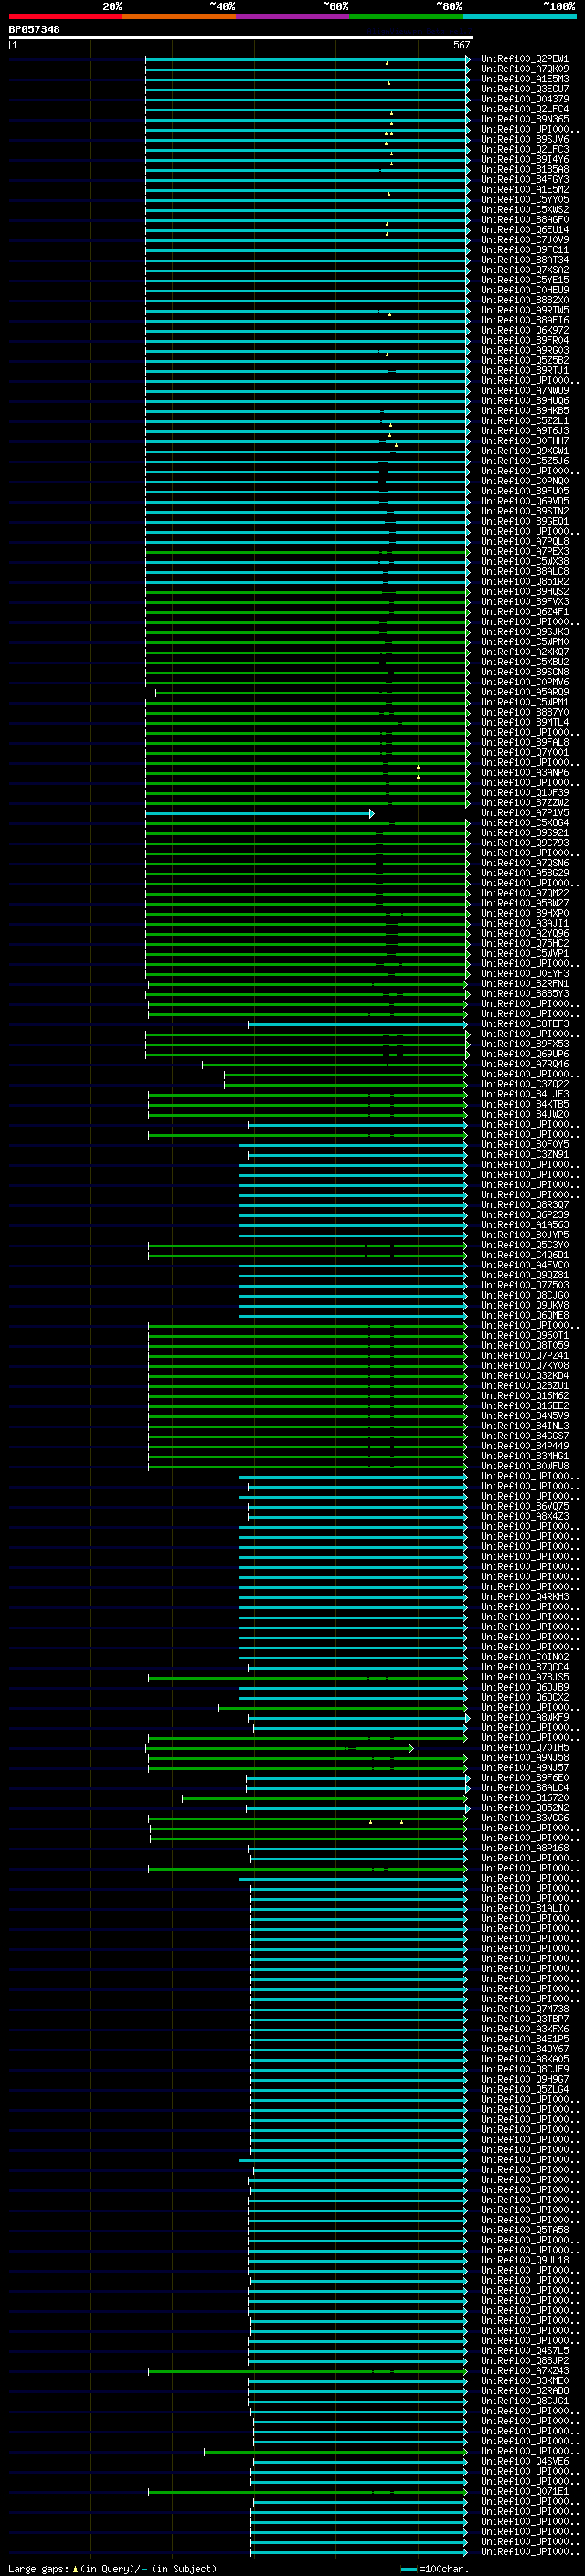Image resolution: width=585 pixels, height=2576 pixels.
Task: Select the UniRef100_D0EYF3 label
Action: click(524, 974)
